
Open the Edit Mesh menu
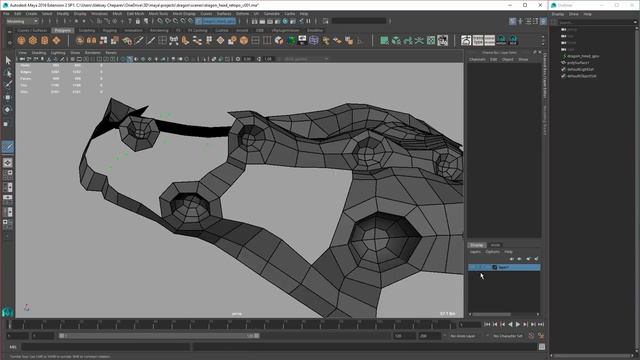click(x=135, y=13)
